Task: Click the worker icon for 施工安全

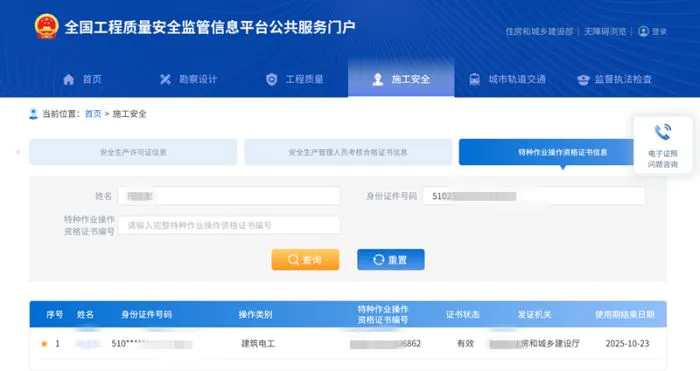Action: [x=378, y=79]
